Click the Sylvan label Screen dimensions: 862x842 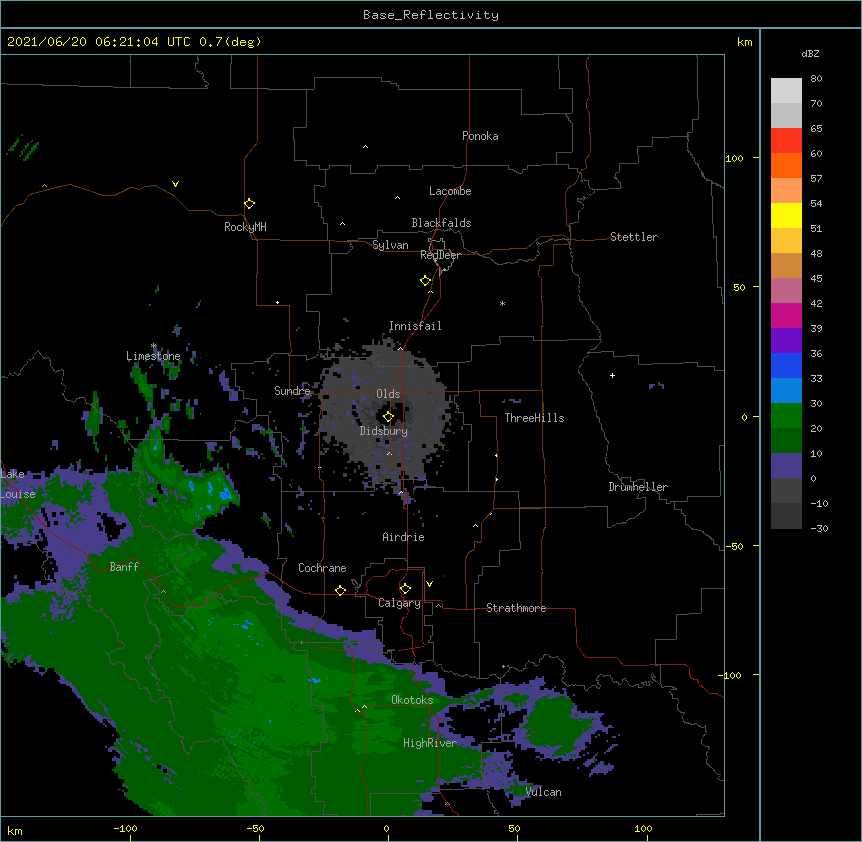click(390, 245)
